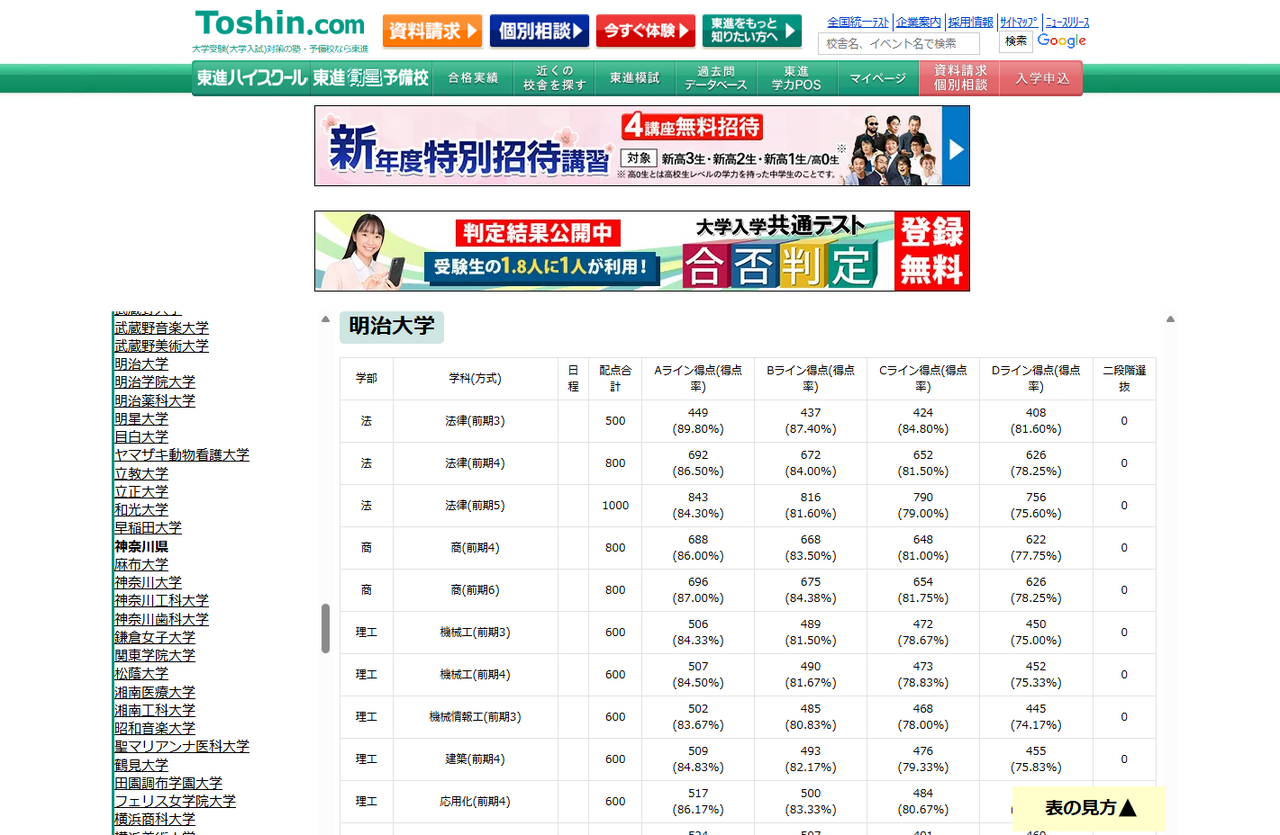Viewport: 1280px width, 835px height.
Task: Click the up arrow on the table scrollbar
Action: tap(1168, 318)
